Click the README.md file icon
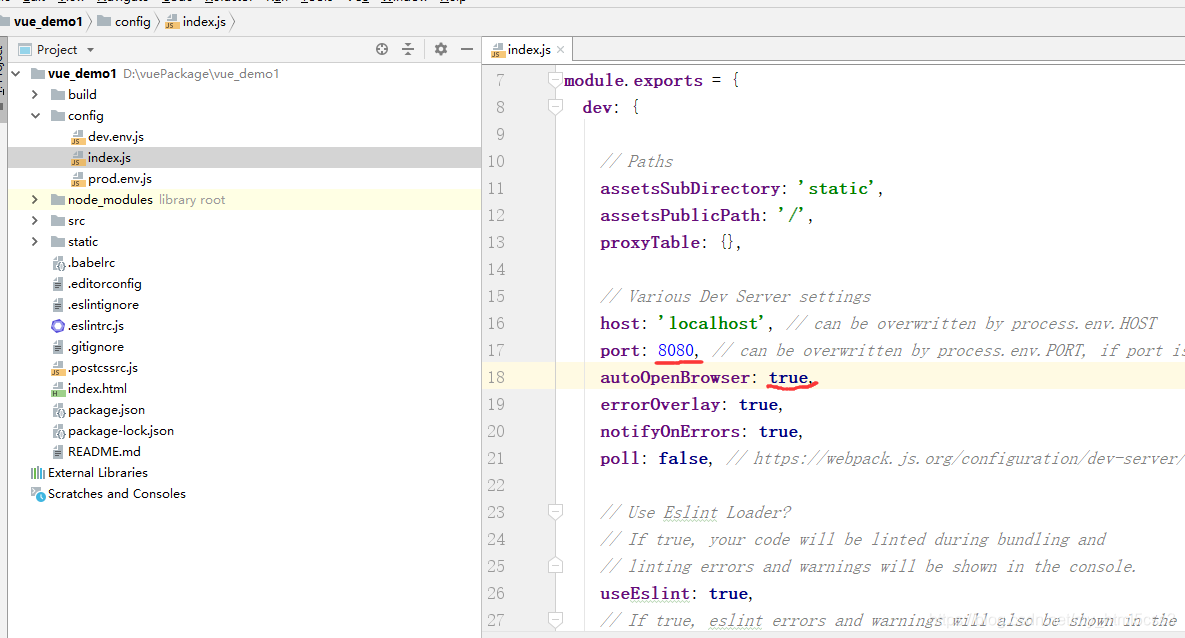The height and width of the screenshot is (638, 1185). (x=58, y=452)
